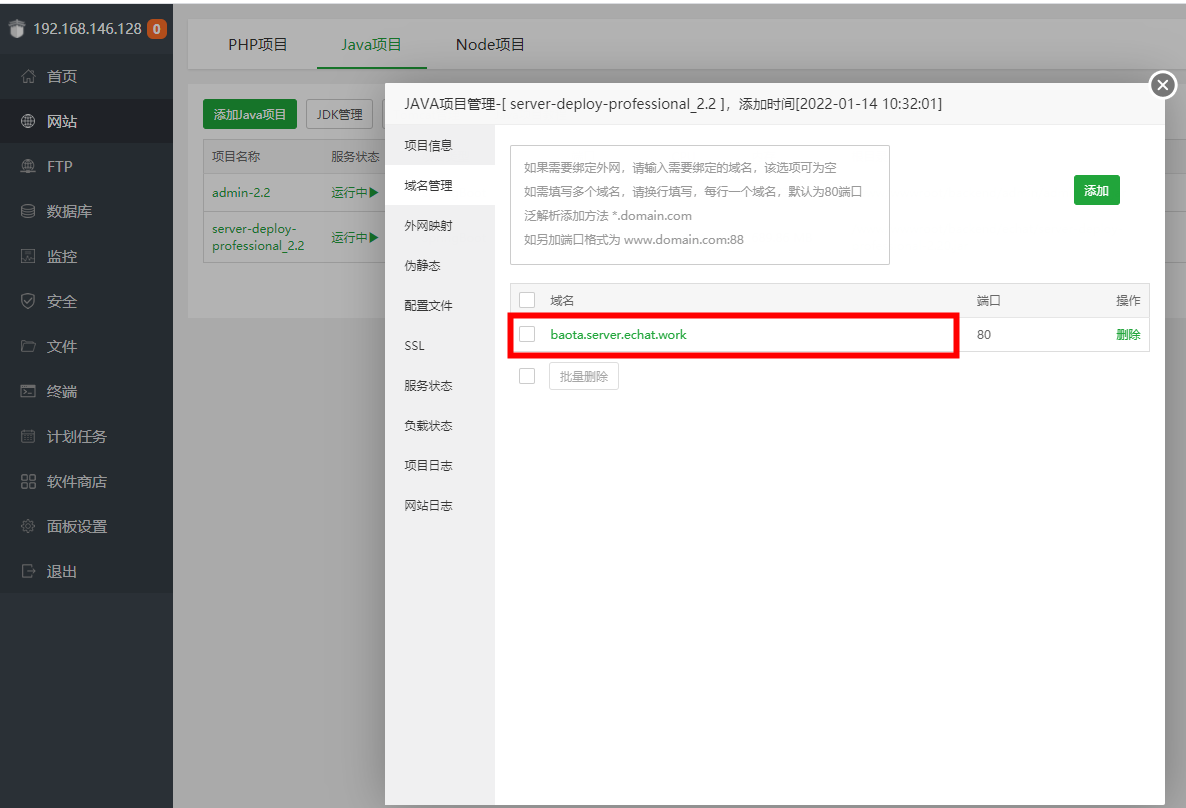Check the baota.server.echat.work row checkbox
This screenshot has width=1186, height=808.
pos(527,334)
